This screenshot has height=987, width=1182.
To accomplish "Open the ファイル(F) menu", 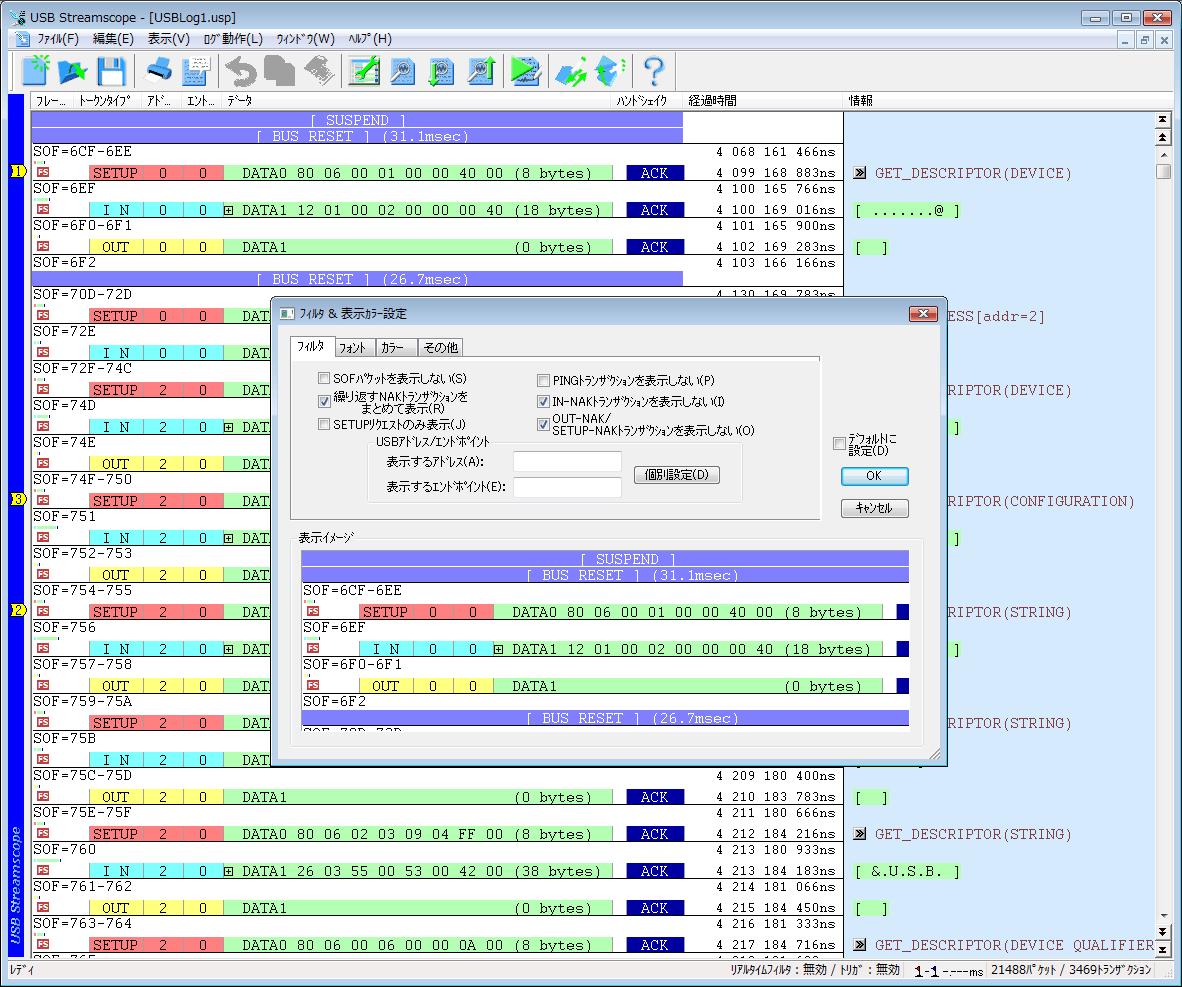I will click(x=58, y=39).
